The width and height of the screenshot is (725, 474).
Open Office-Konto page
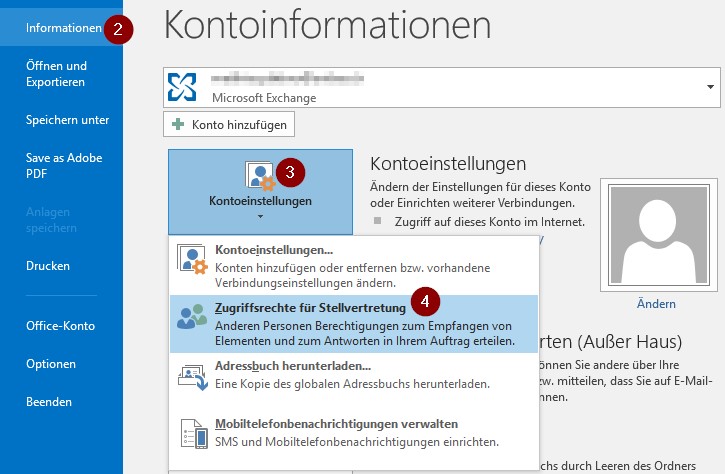(62, 325)
